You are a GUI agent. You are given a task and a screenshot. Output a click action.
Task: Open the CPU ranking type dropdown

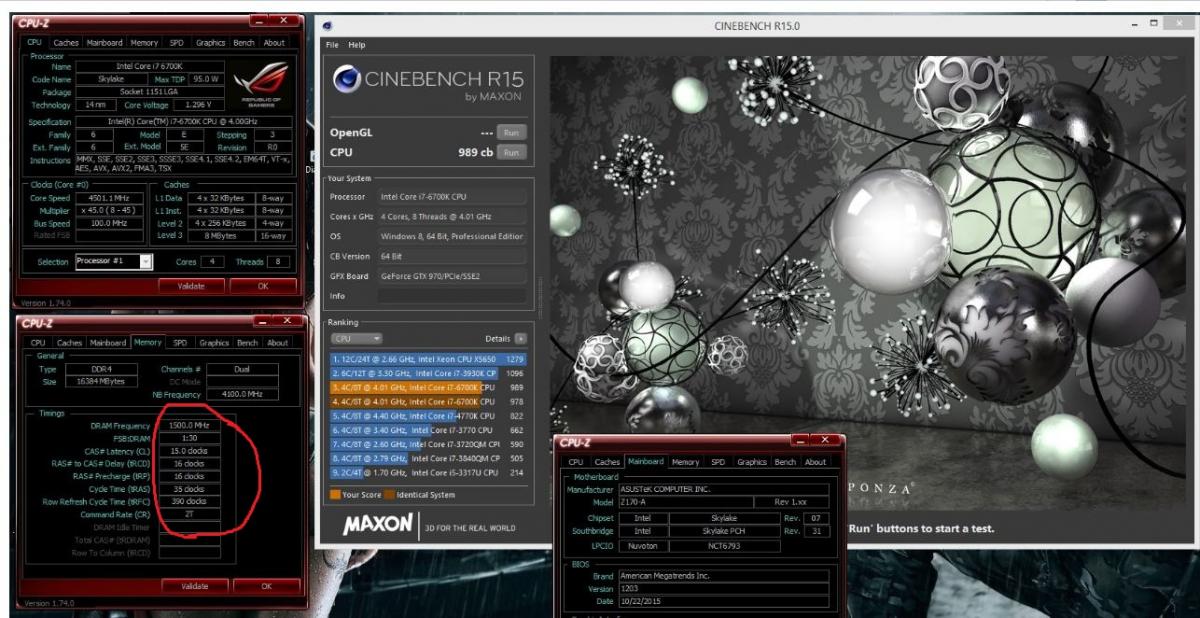[x=356, y=339]
